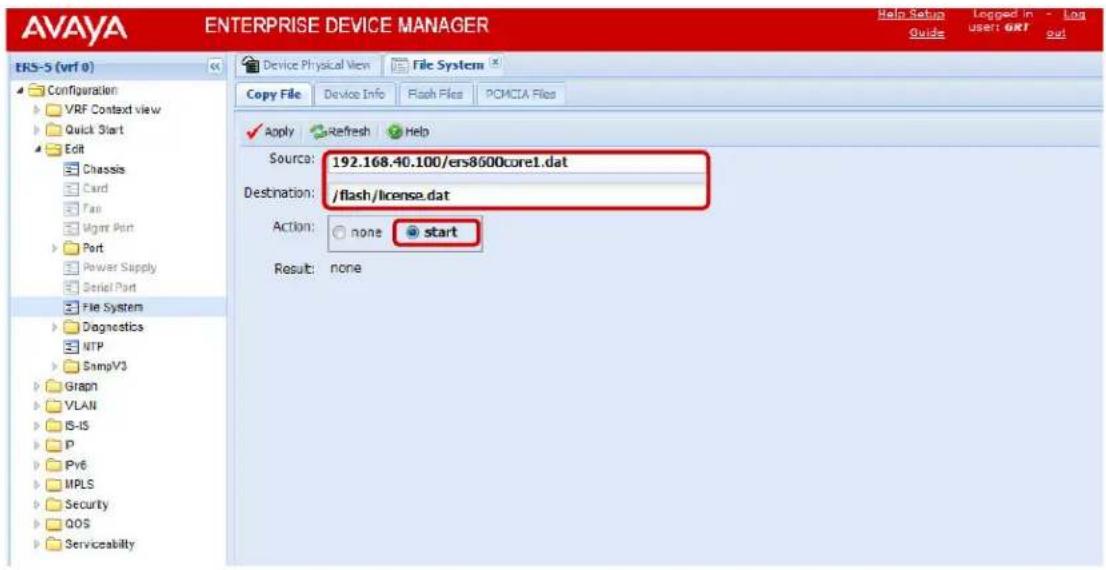Expand the SnmpV3 folder
The image size is (1106, 570).
point(55,366)
